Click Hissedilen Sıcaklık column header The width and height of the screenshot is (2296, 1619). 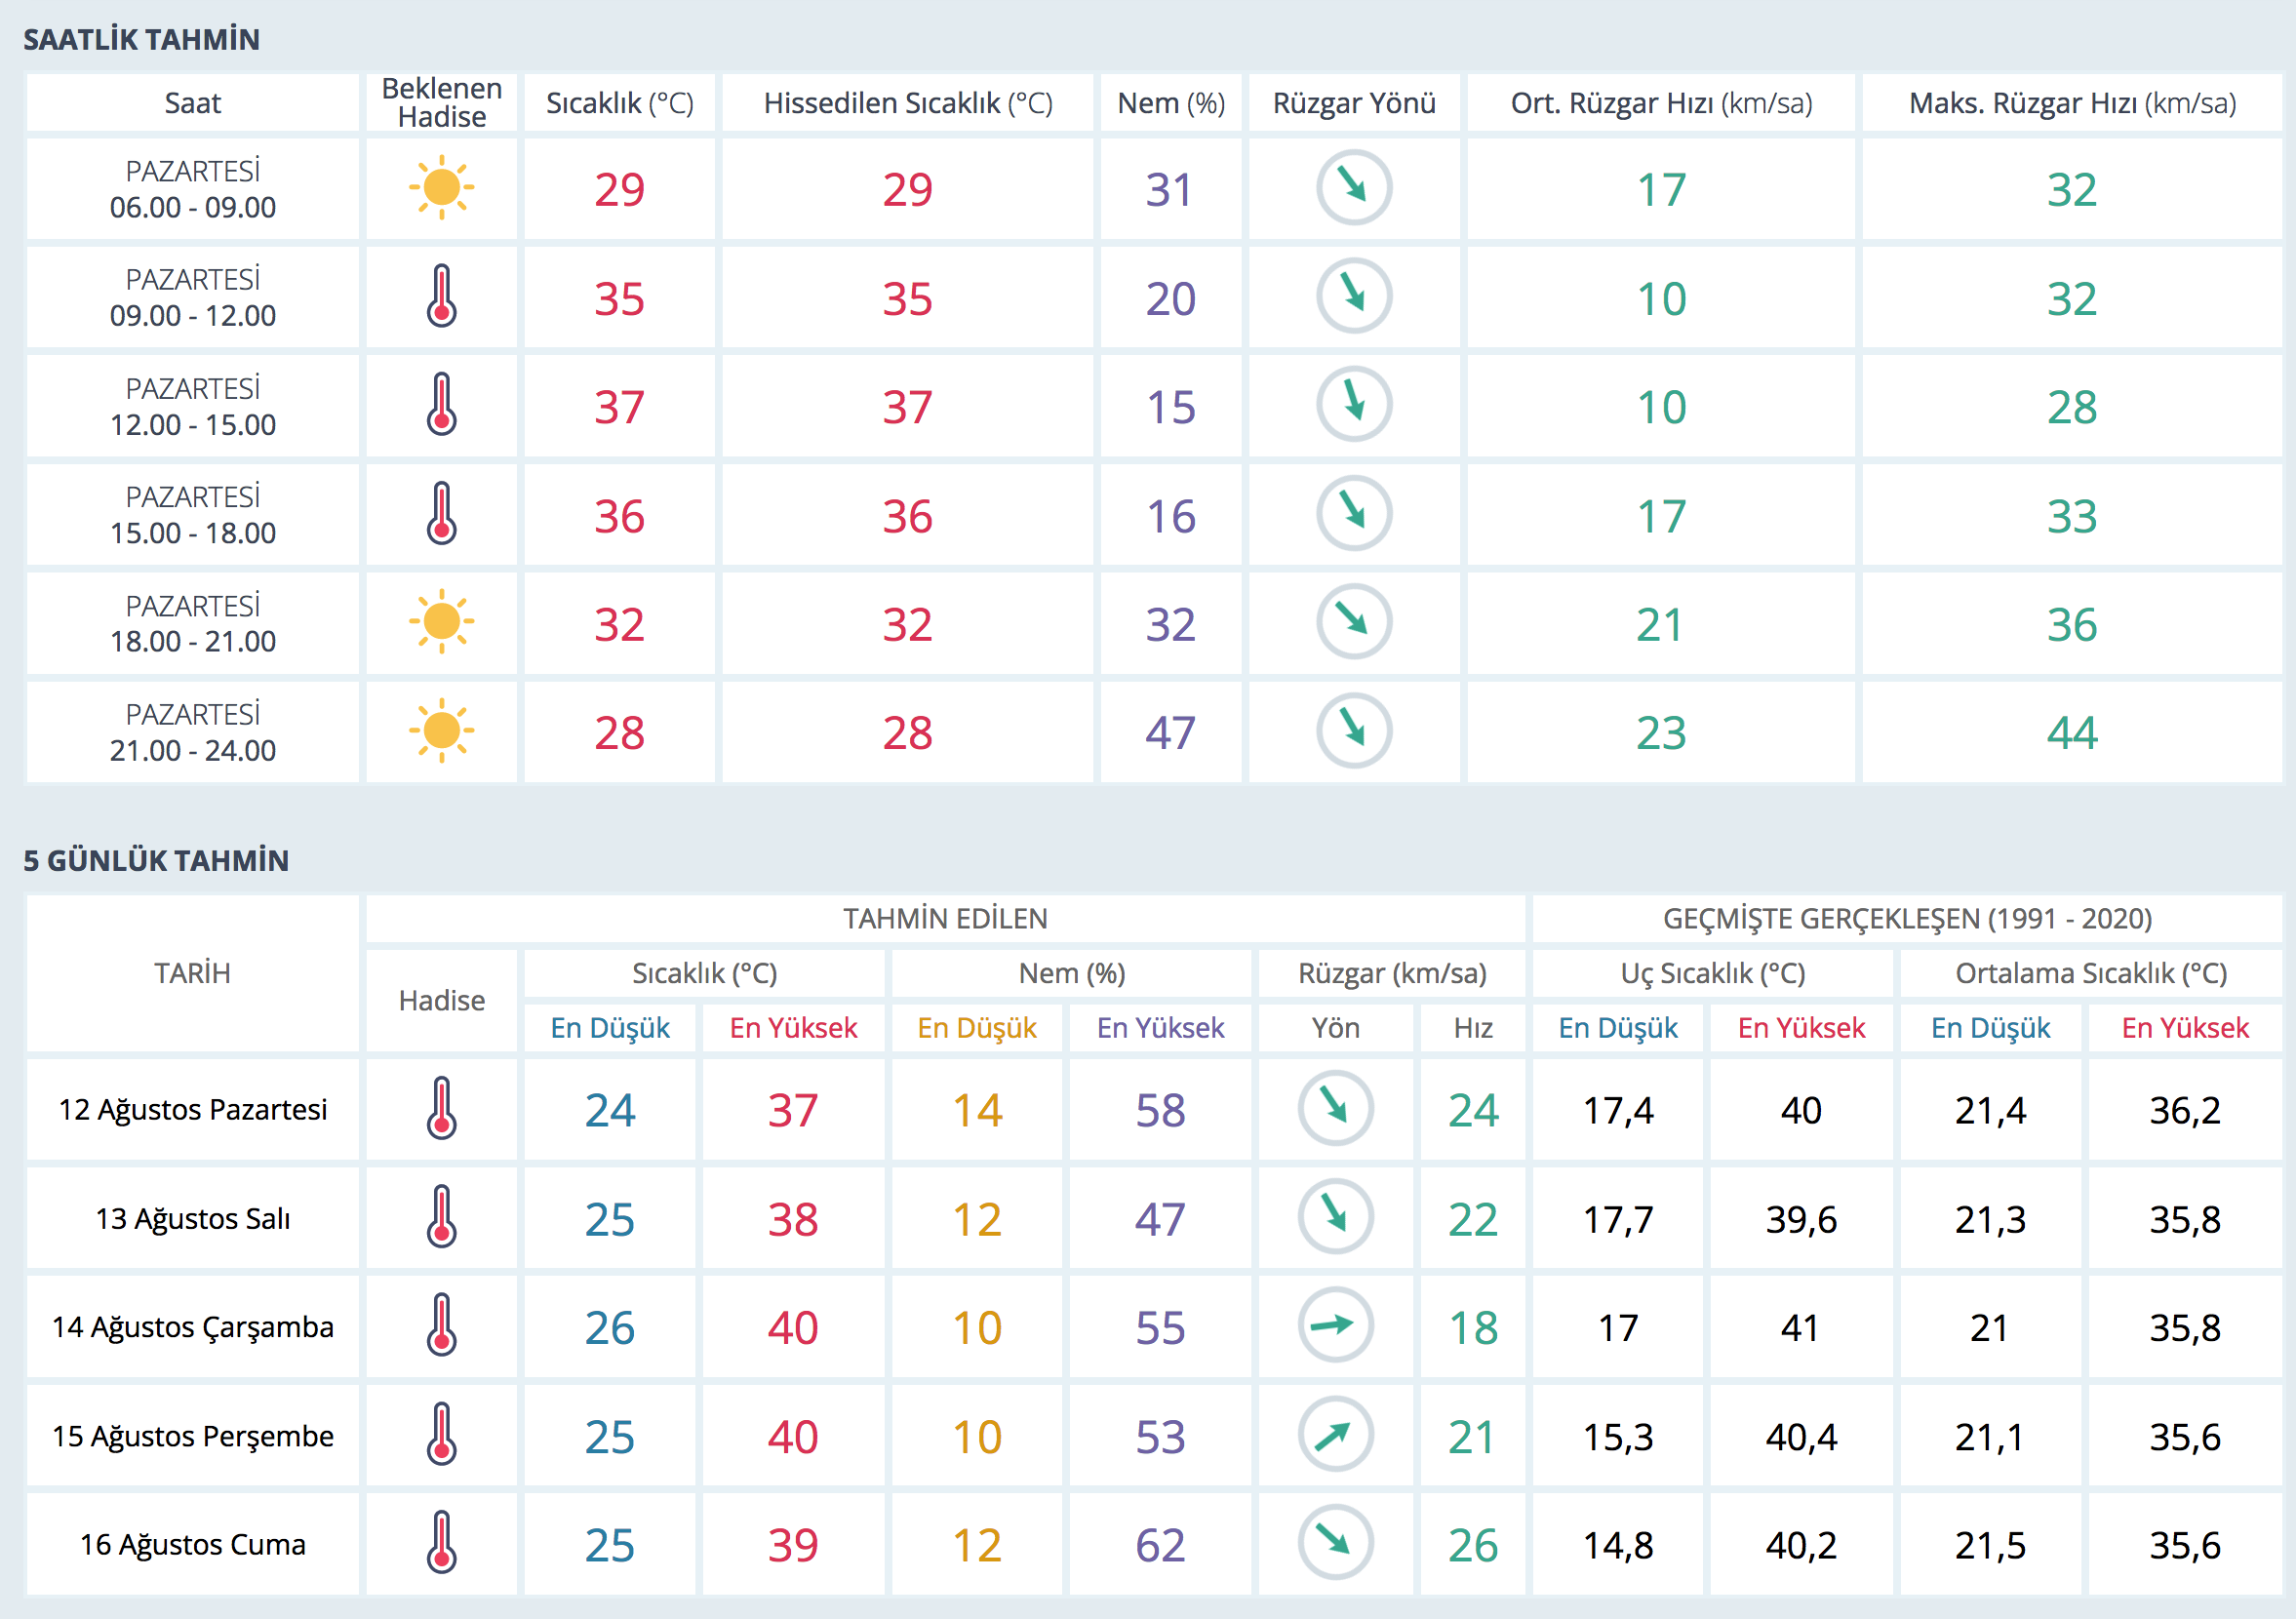coord(907,103)
